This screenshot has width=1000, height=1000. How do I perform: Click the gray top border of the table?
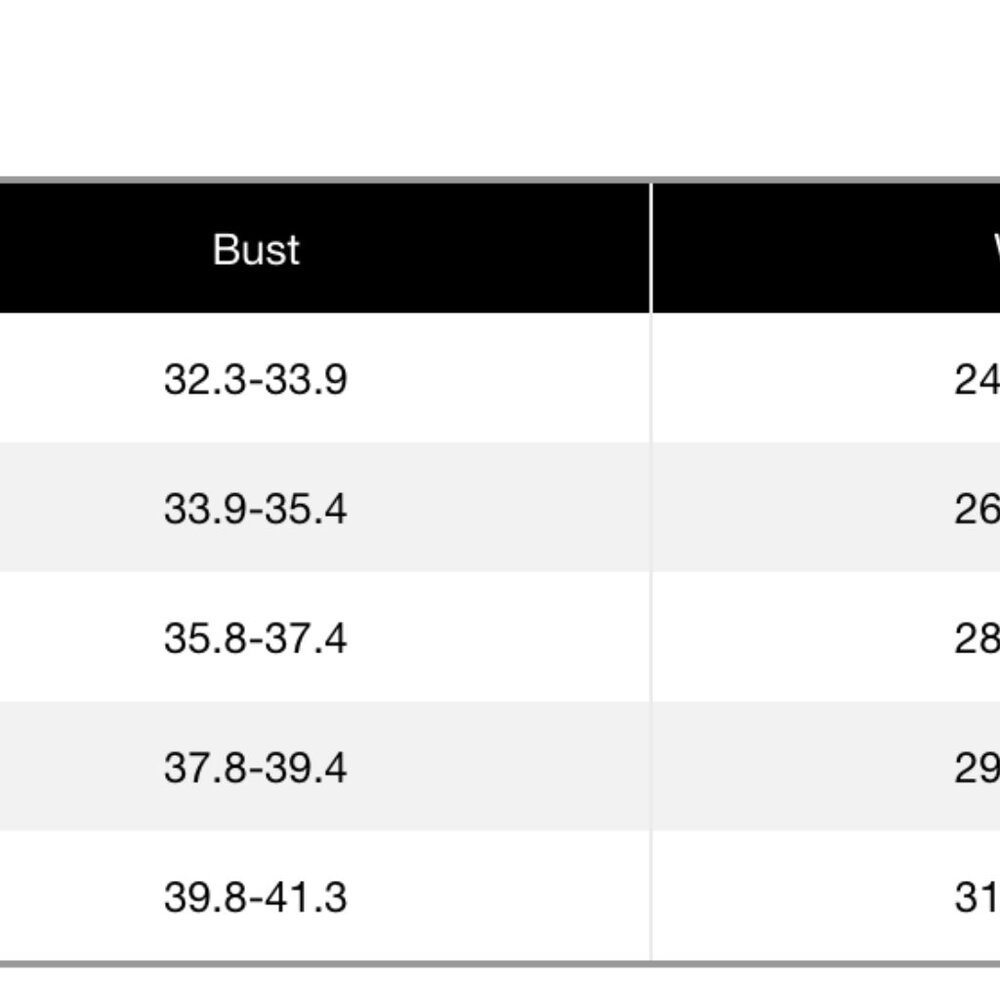tap(500, 180)
